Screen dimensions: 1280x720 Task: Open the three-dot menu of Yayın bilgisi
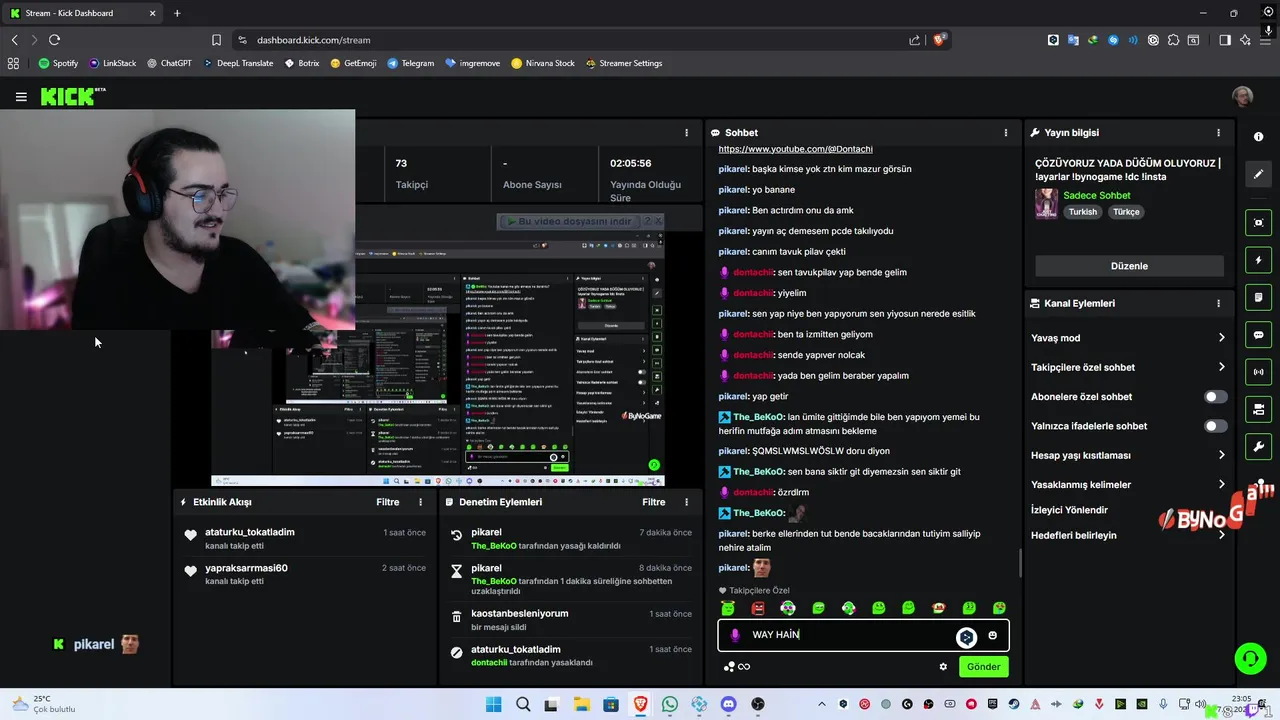(1218, 133)
